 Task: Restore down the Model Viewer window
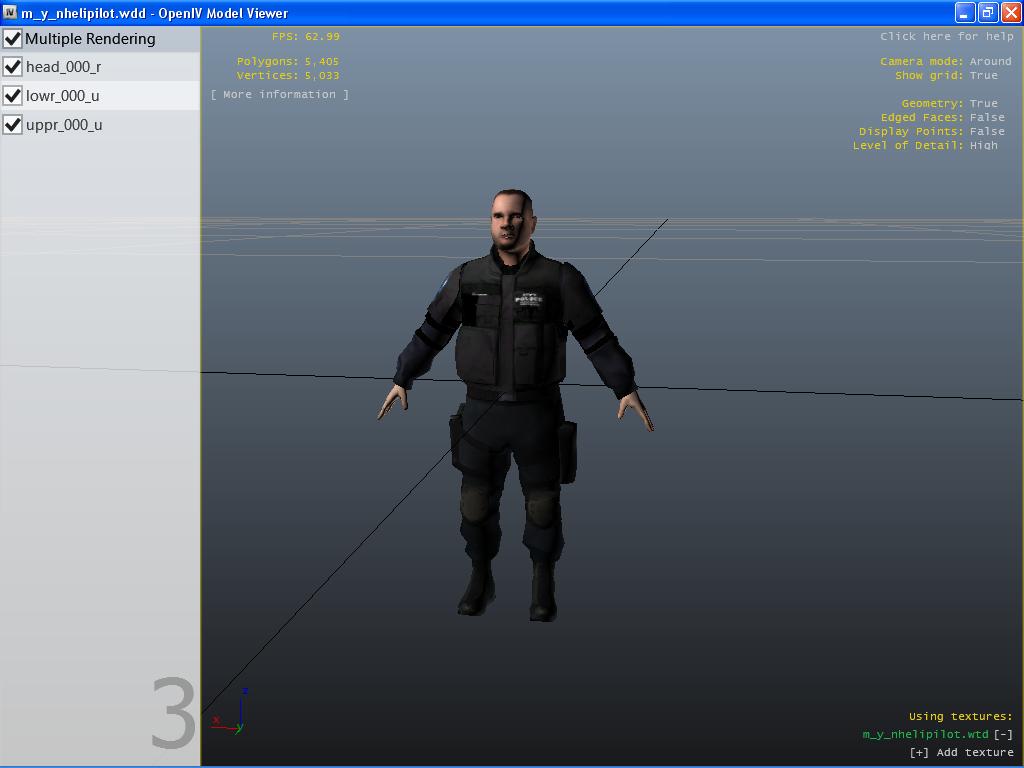tap(988, 13)
